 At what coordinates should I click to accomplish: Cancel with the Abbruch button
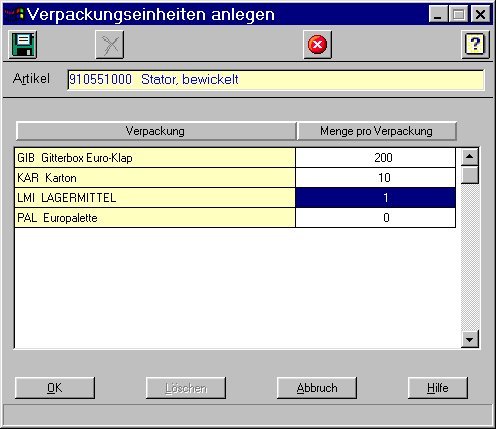(x=317, y=388)
